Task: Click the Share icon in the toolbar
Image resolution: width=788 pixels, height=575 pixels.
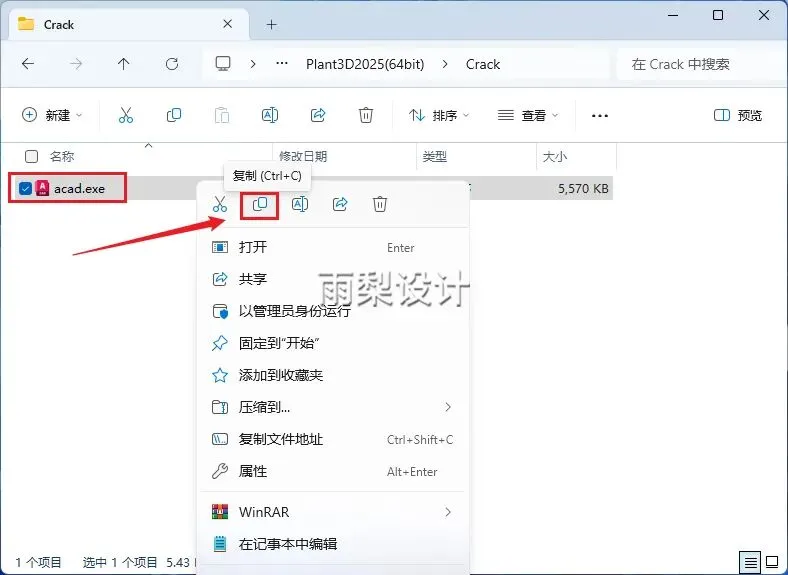Action: pos(318,115)
